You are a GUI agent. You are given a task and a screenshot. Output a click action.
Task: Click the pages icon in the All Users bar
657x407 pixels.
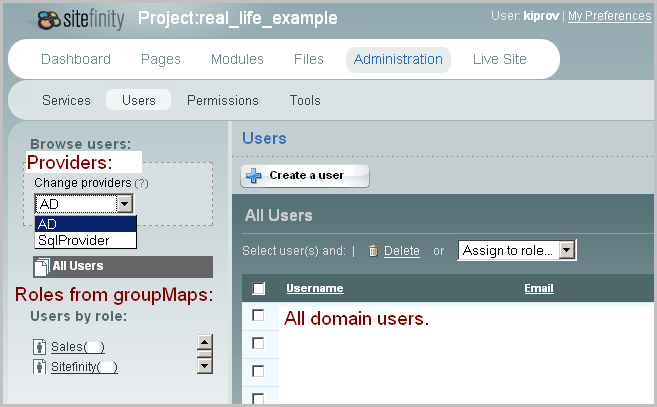coord(42,267)
